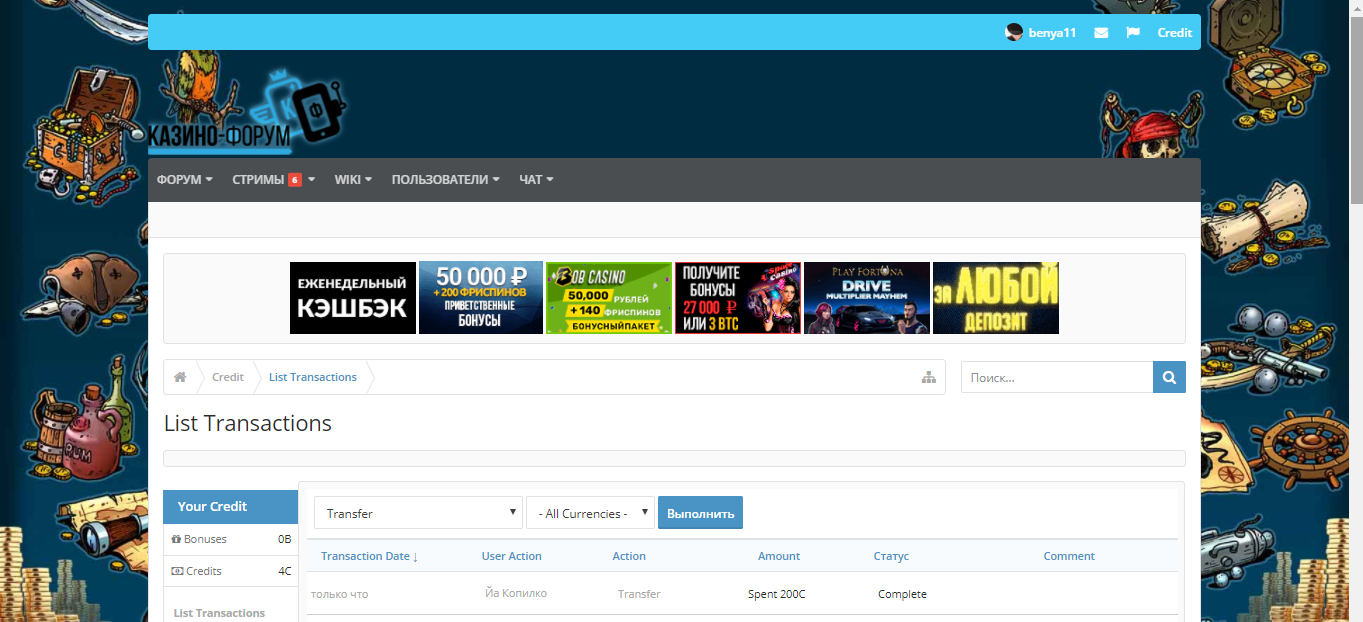Open the СТРИМЫ dropdown menu

(273, 180)
